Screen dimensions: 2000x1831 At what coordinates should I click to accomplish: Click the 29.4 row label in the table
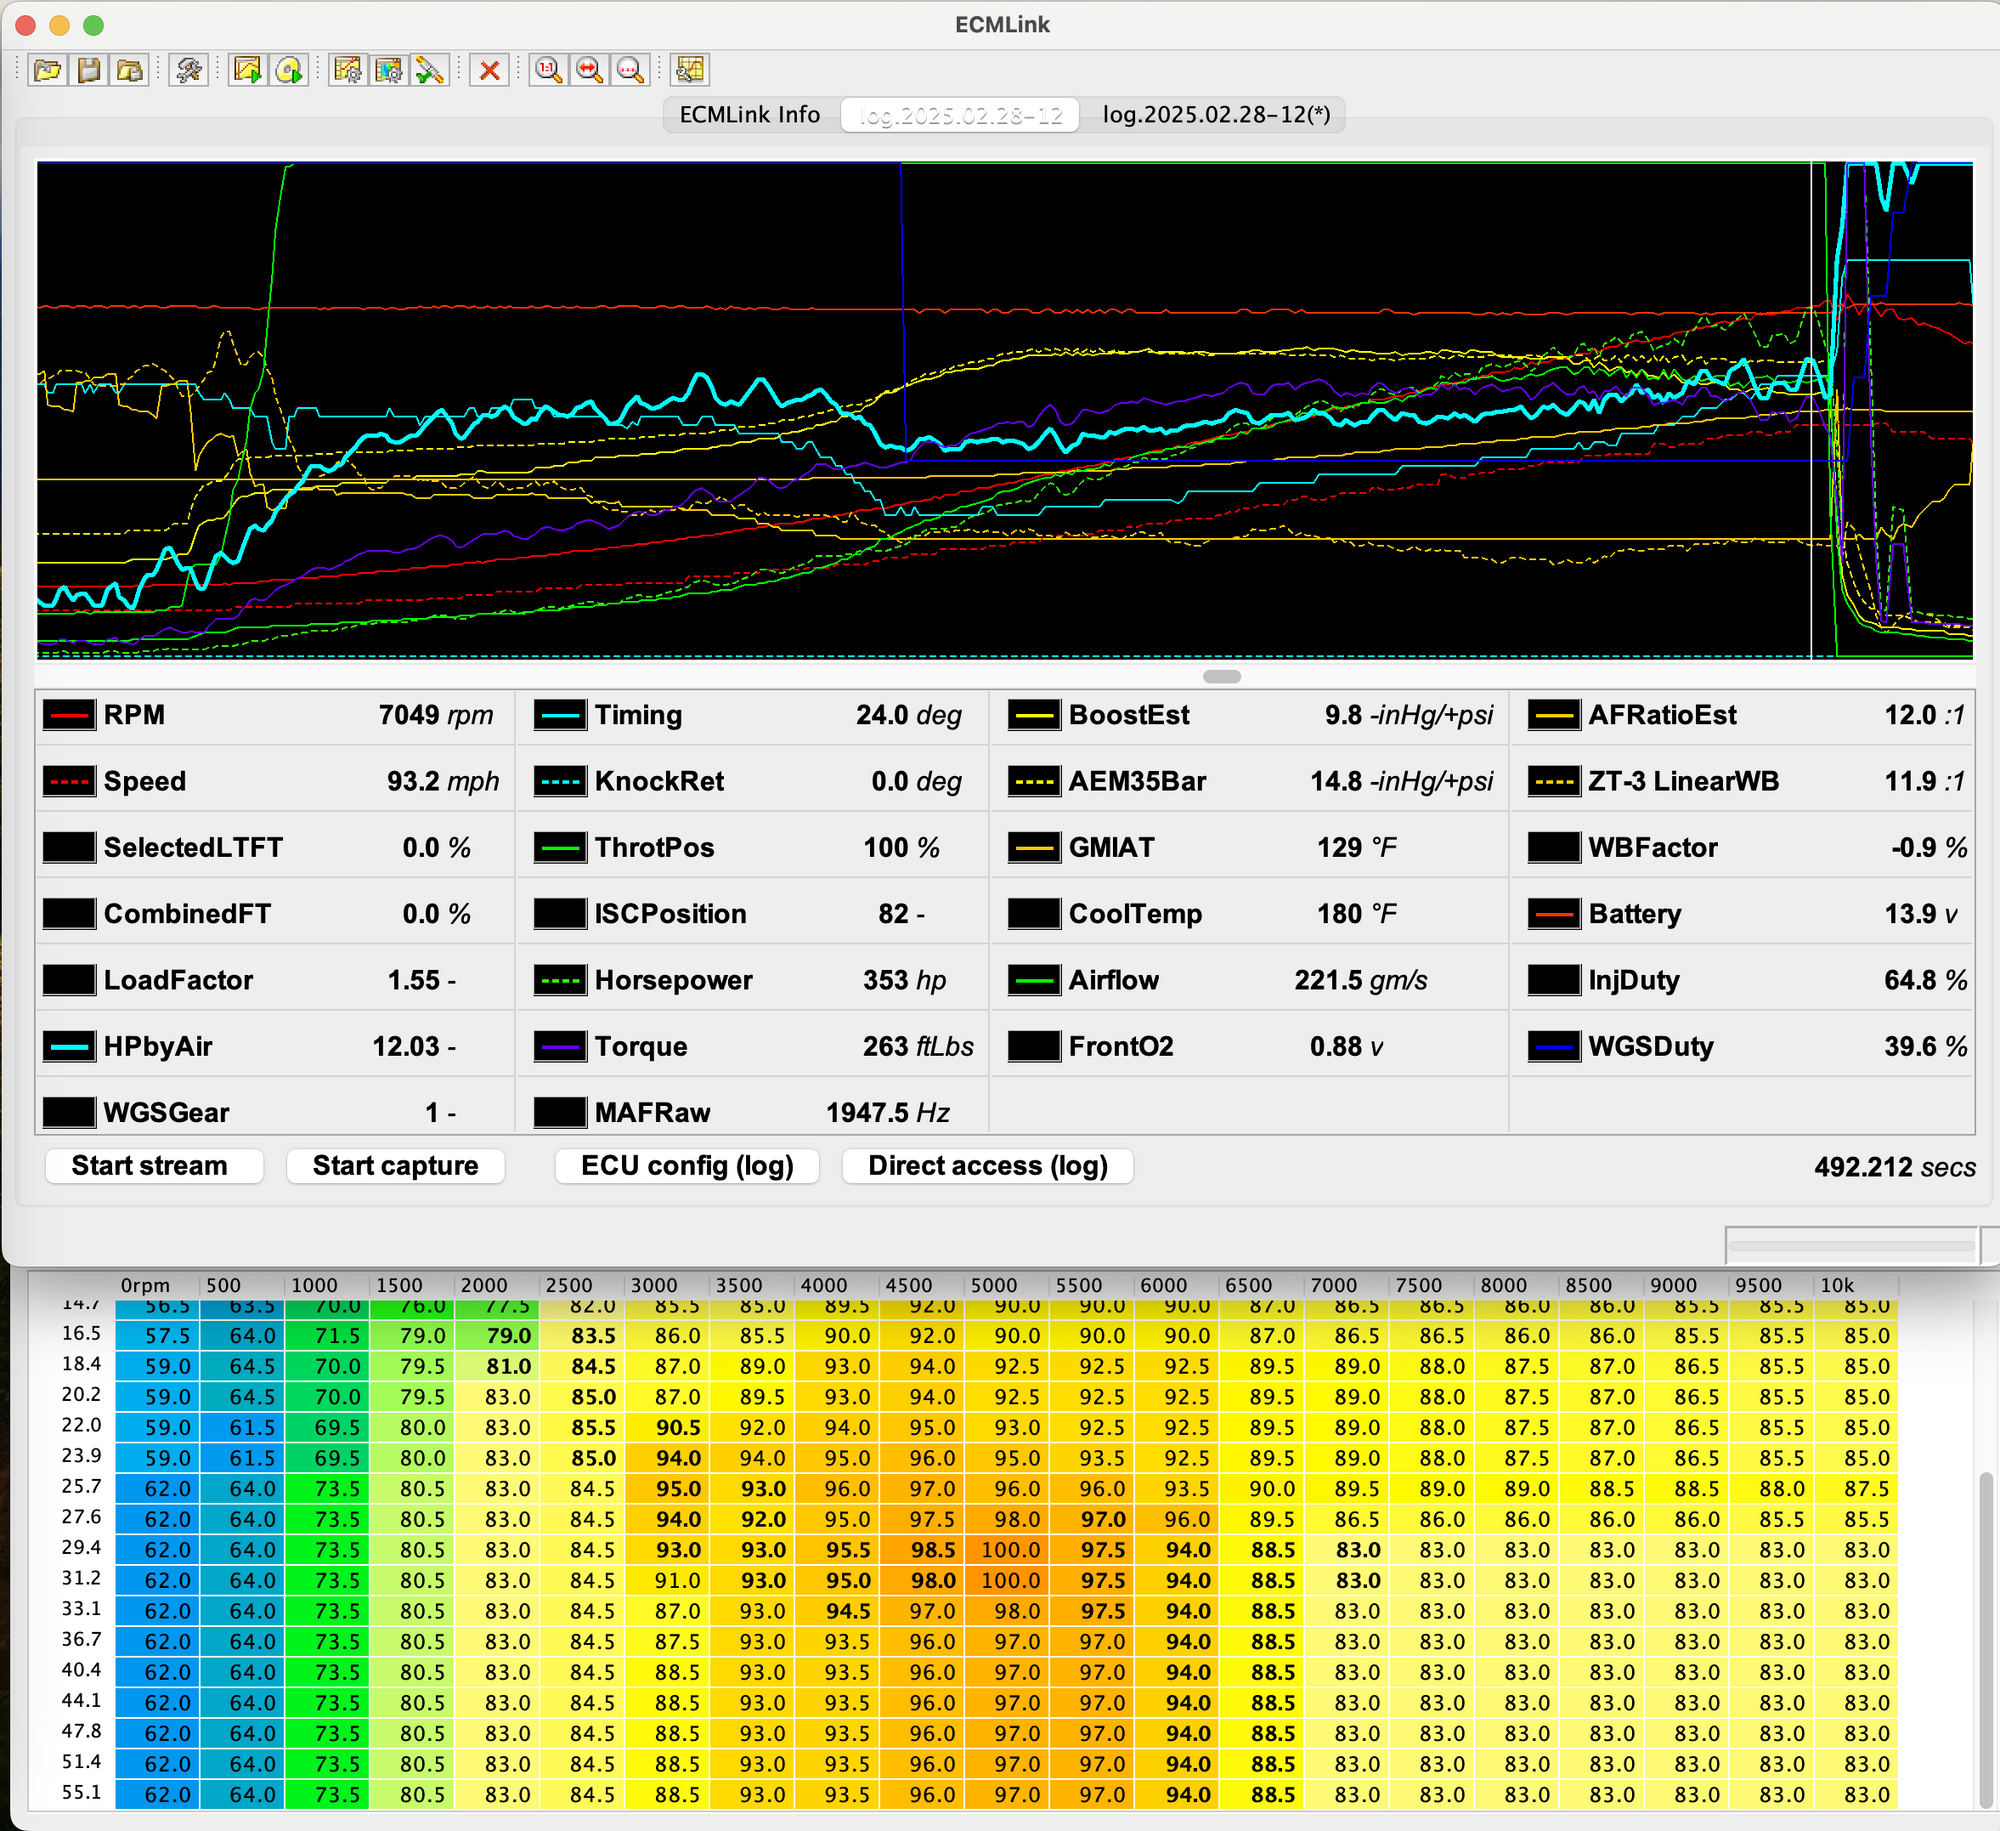point(82,1548)
